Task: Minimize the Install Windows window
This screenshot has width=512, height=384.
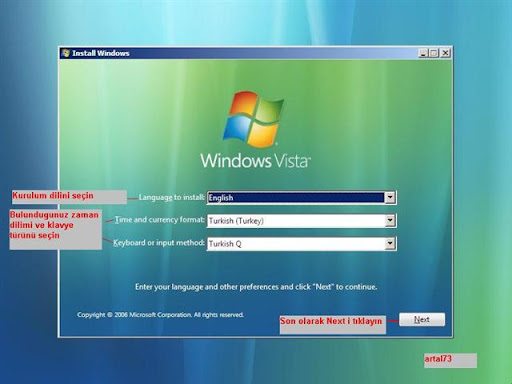Action: point(423,53)
